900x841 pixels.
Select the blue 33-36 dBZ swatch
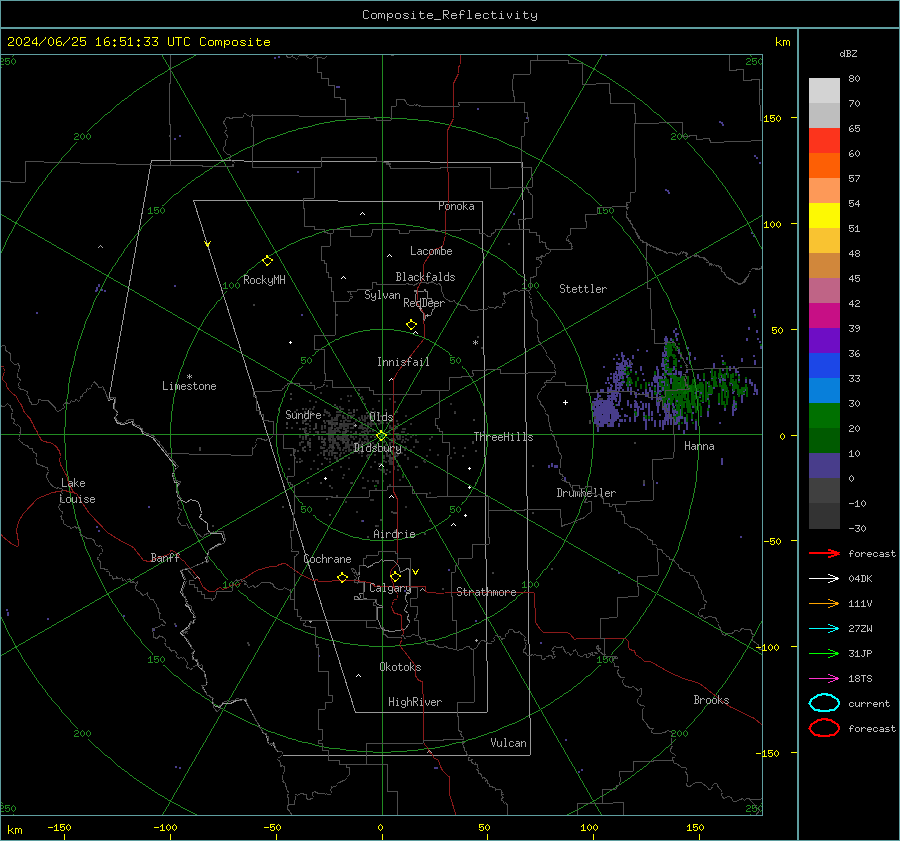click(824, 365)
